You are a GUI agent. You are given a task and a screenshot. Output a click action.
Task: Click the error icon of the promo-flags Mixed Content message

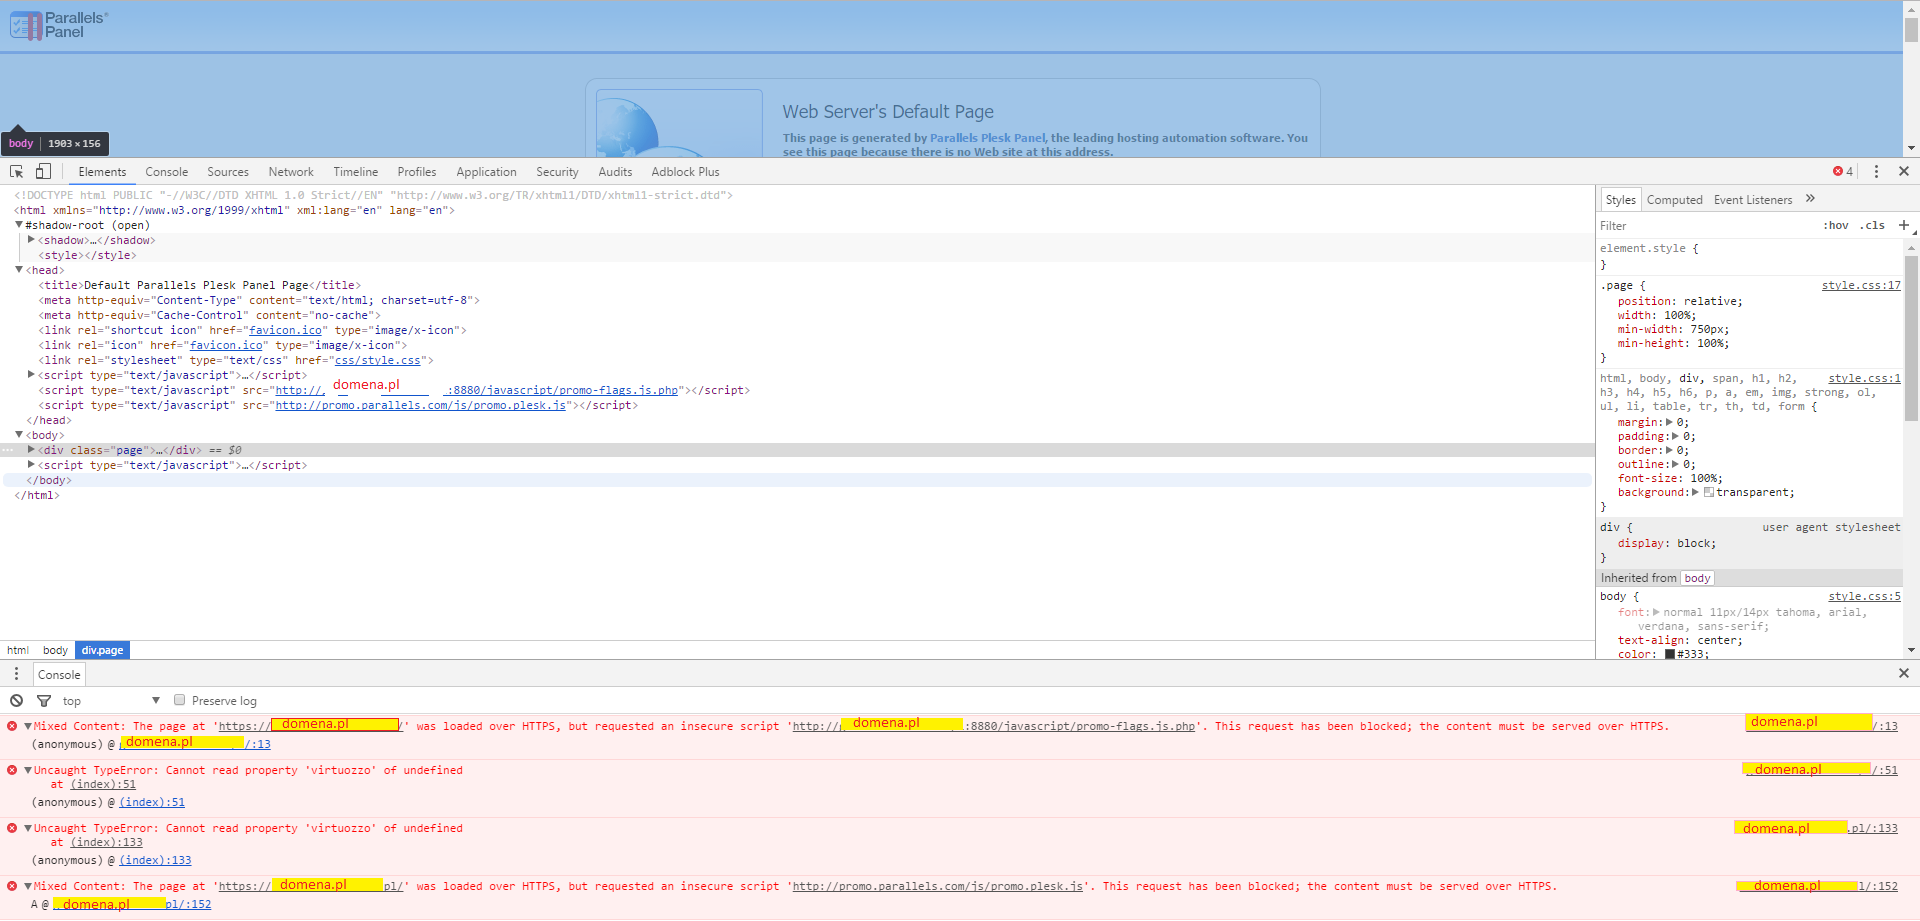point(12,726)
